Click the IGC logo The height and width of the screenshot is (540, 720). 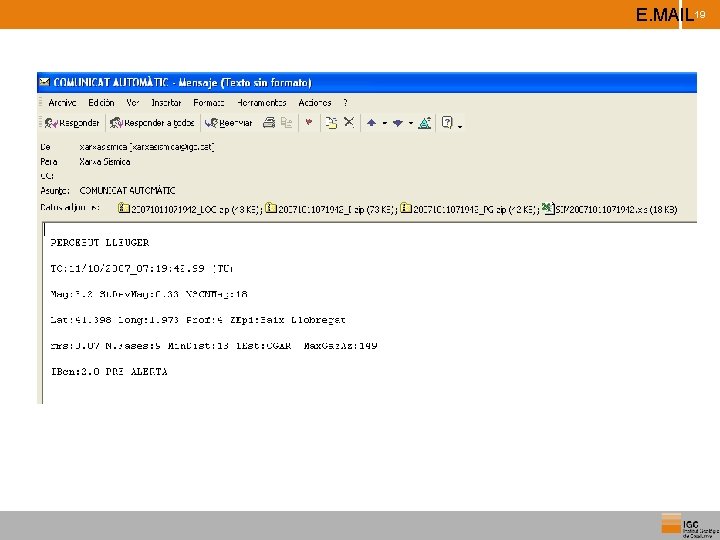click(x=690, y=526)
